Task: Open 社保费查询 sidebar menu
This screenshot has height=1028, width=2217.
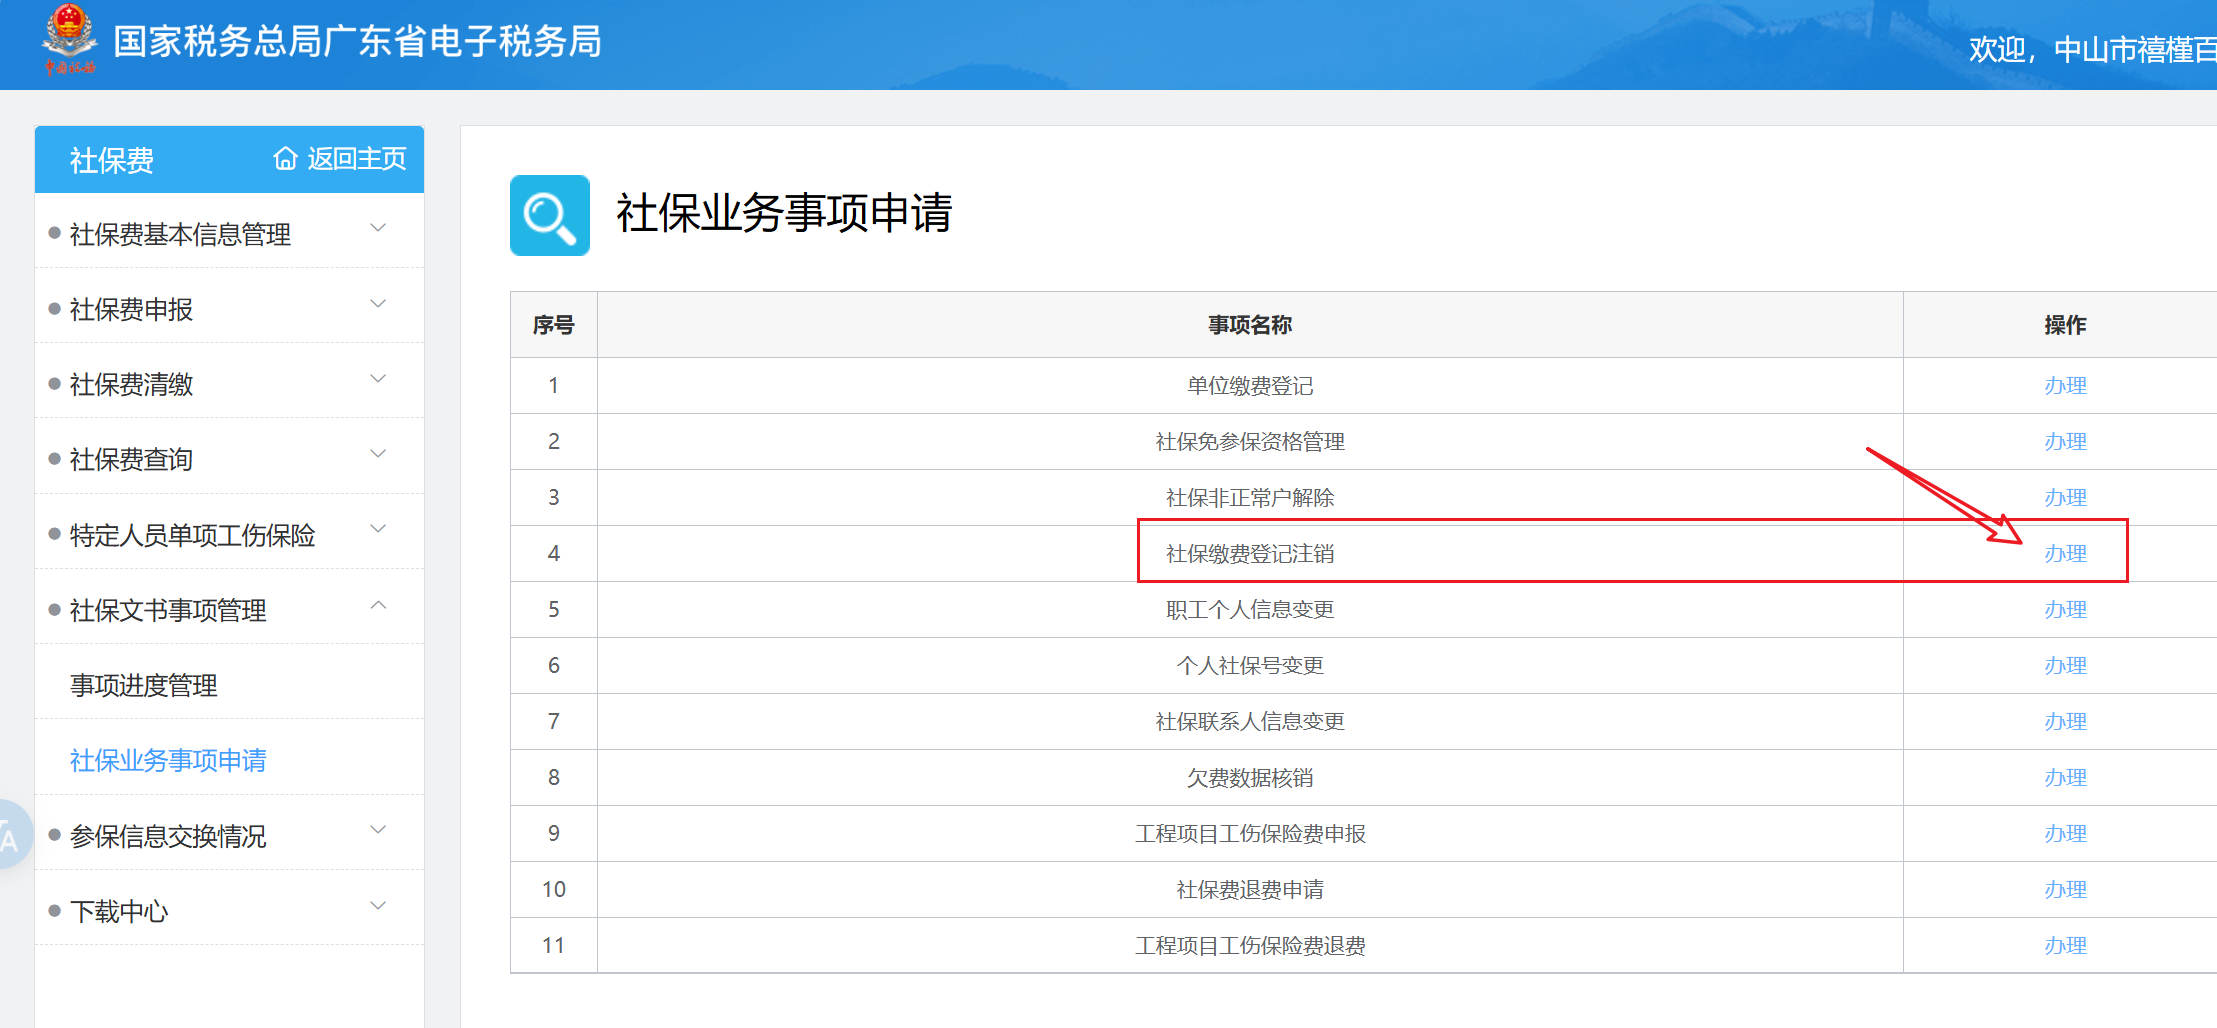Action: tap(131, 460)
